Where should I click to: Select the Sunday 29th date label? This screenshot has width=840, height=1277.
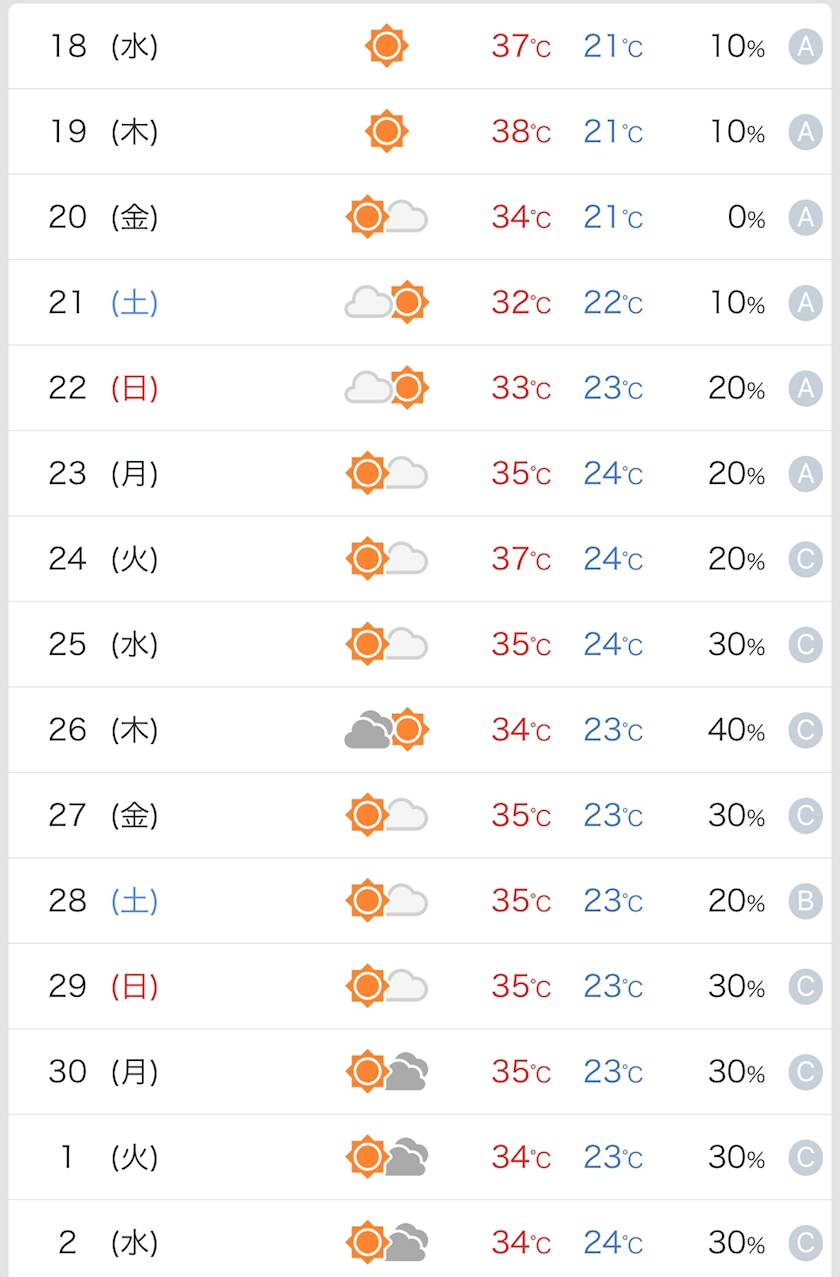[x=103, y=987]
